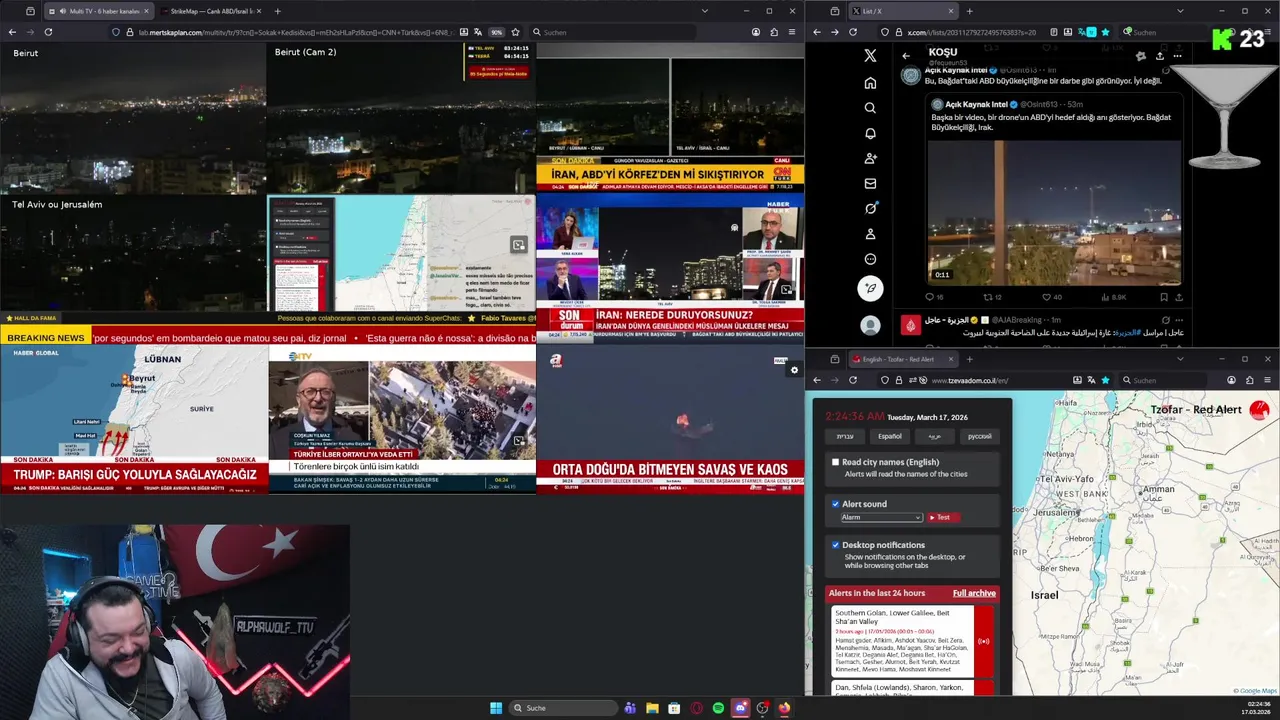Image resolution: width=1280 pixels, height=720 pixels.
Task: Open Firefox from taskbar
Action: click(784, 708)
